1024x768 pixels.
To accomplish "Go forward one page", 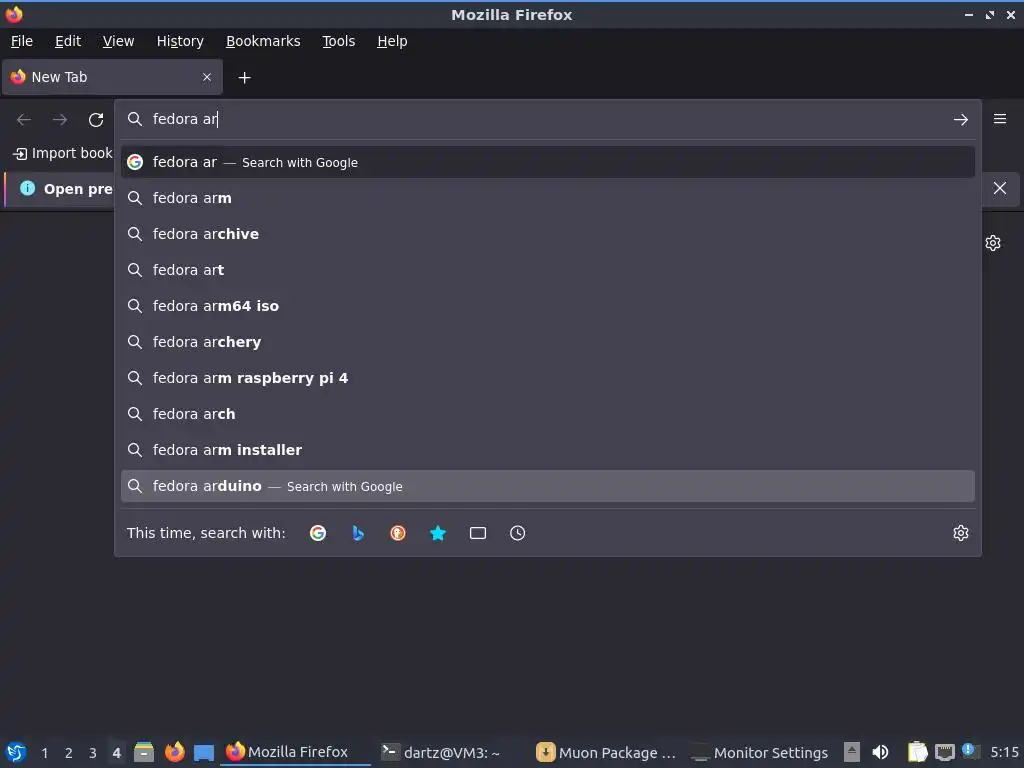I will point(60,120).
